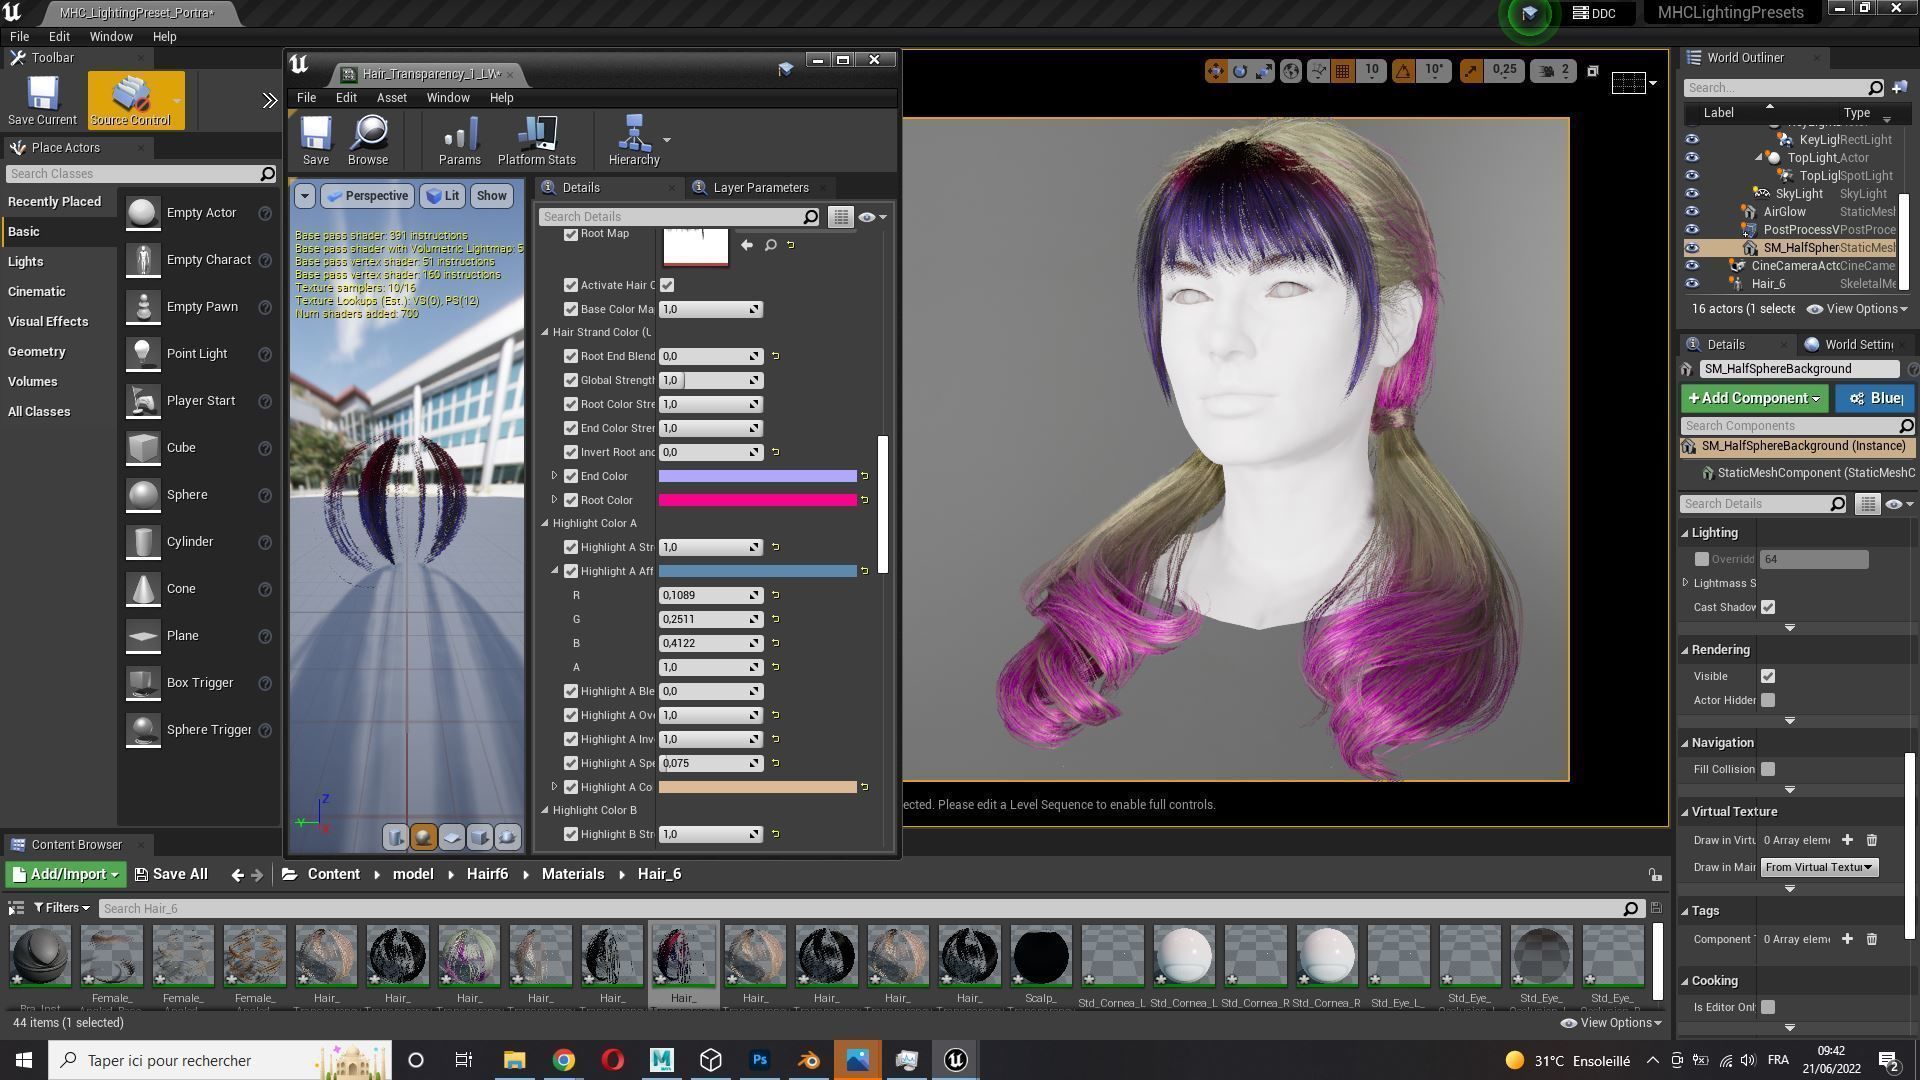This screenshot has width=1920, height=1080.
Task: Toggle scale snapping arrow icon
Action: pyautogui.click(x=1471, y=71)
